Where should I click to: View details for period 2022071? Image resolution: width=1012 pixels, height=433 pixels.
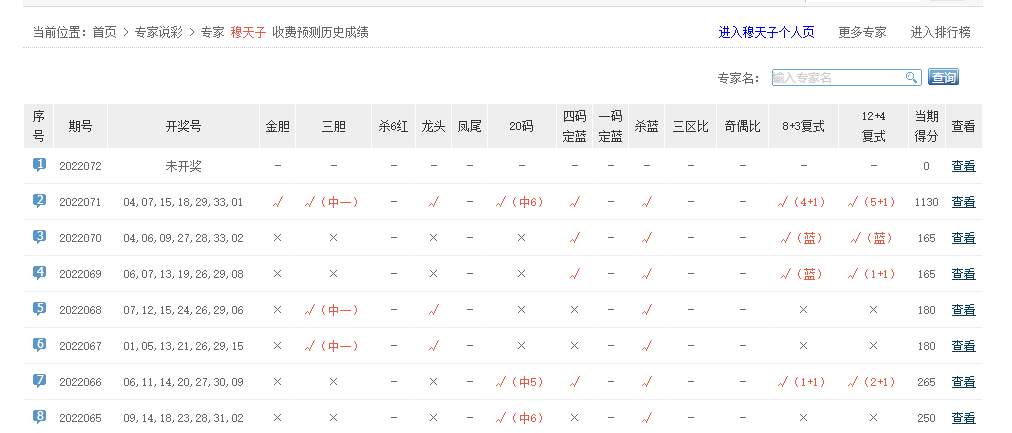click(x=963, y=202)
